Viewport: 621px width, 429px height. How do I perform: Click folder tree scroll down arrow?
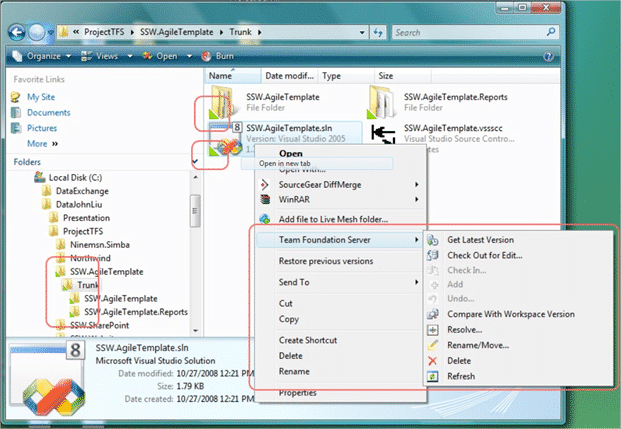(x=195, y=330)
